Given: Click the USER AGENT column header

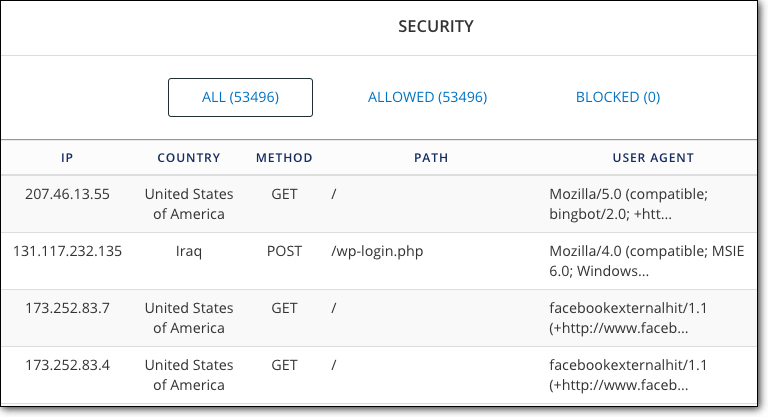Looking at the screenshot, I should coord(653,158).
